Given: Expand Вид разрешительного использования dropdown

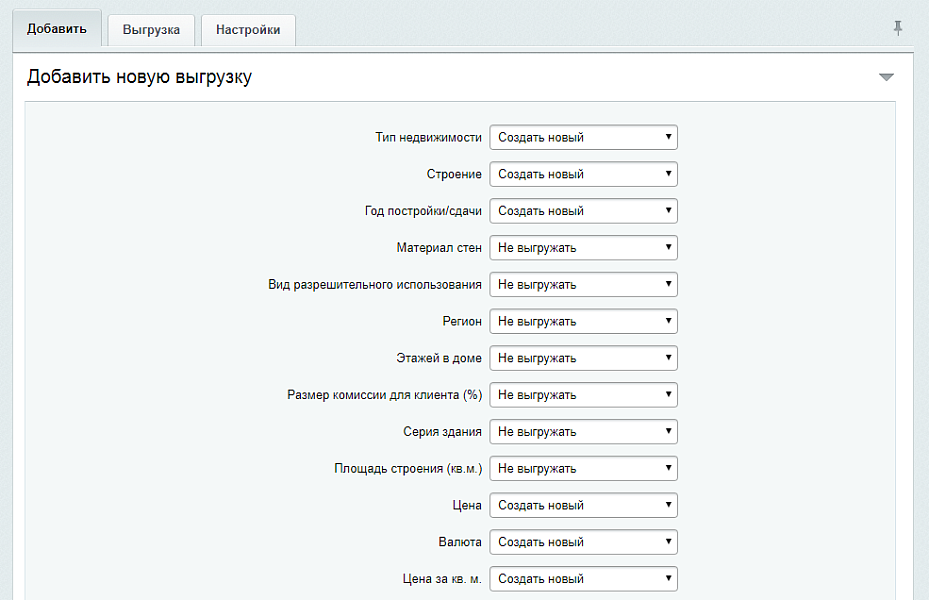Looking at the screenshot, I should pyautogui.click(x=583, y=285).
